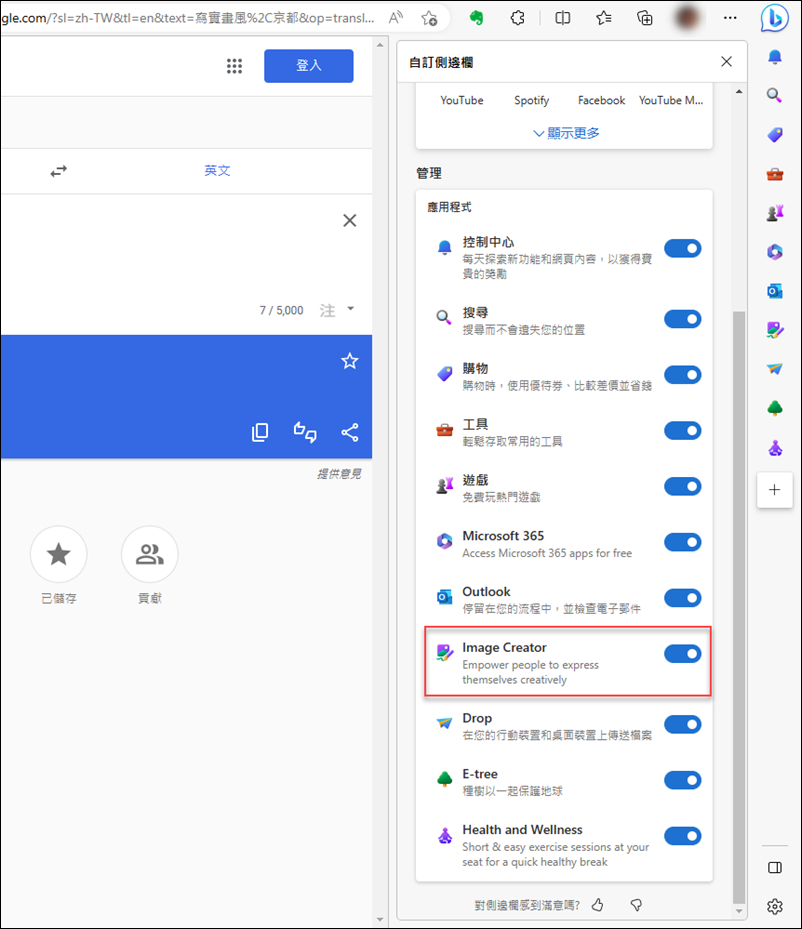Rate this translation thumbs icon
Image resolution: width=802 pixels, height=929 pixels.
(x=305, y=433)
